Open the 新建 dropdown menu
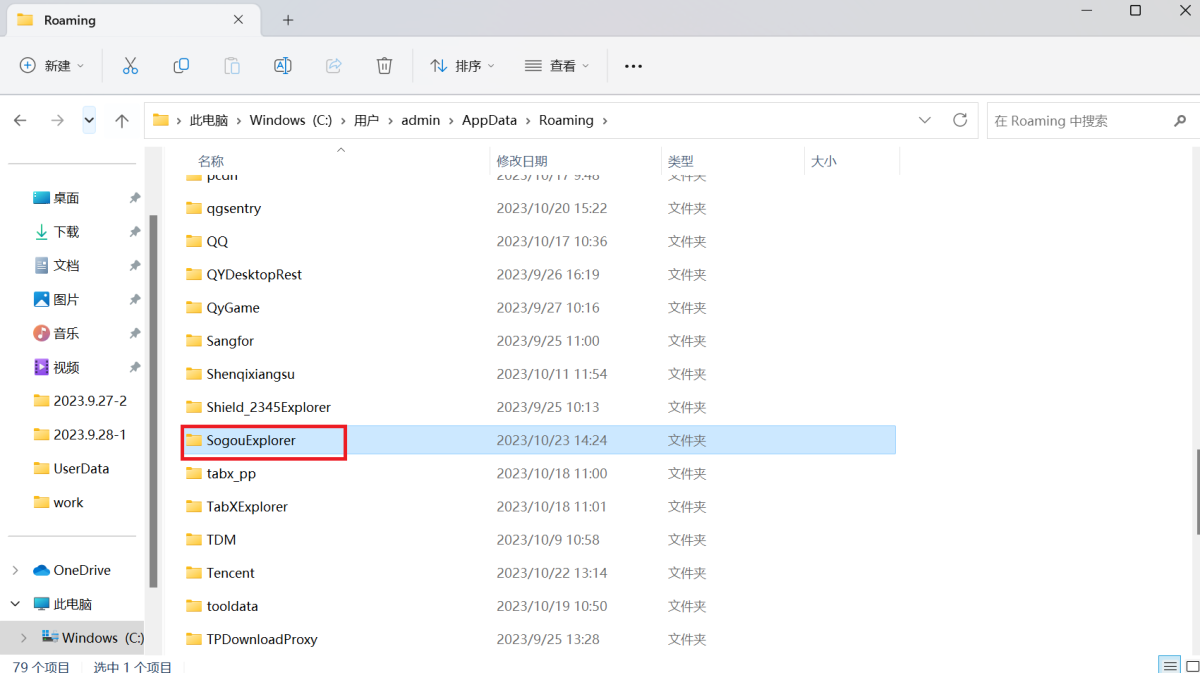 (52, 66)
